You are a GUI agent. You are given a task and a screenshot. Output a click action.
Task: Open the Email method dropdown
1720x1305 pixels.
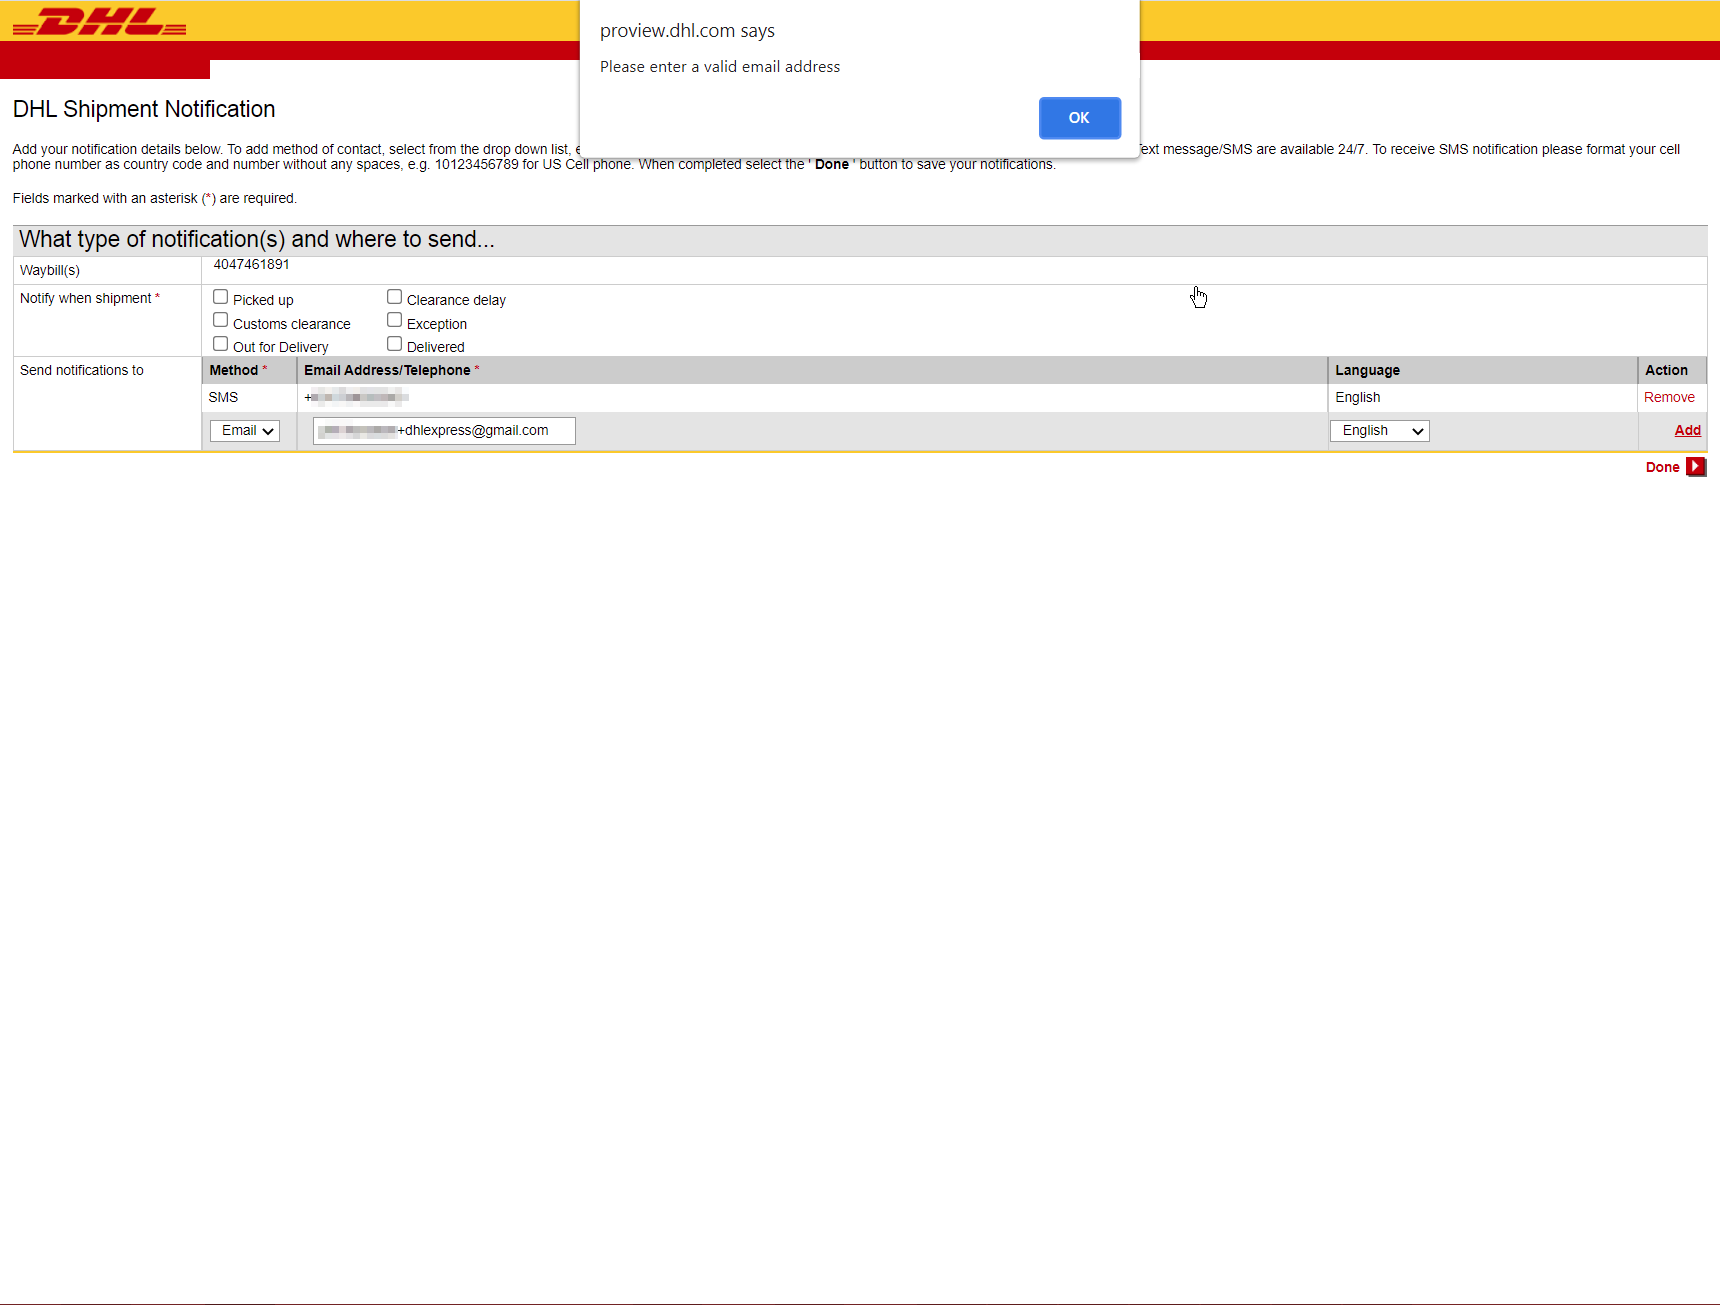click(245, 431)
